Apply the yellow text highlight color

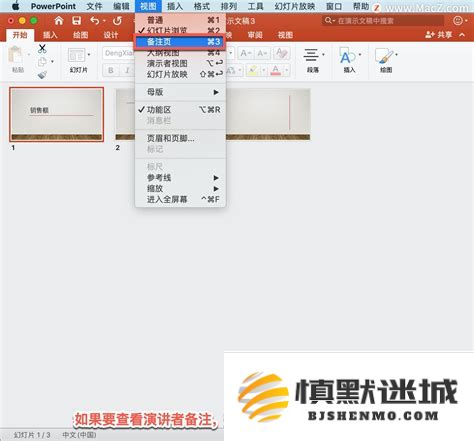pyautogui.click(x=253, y=70)
